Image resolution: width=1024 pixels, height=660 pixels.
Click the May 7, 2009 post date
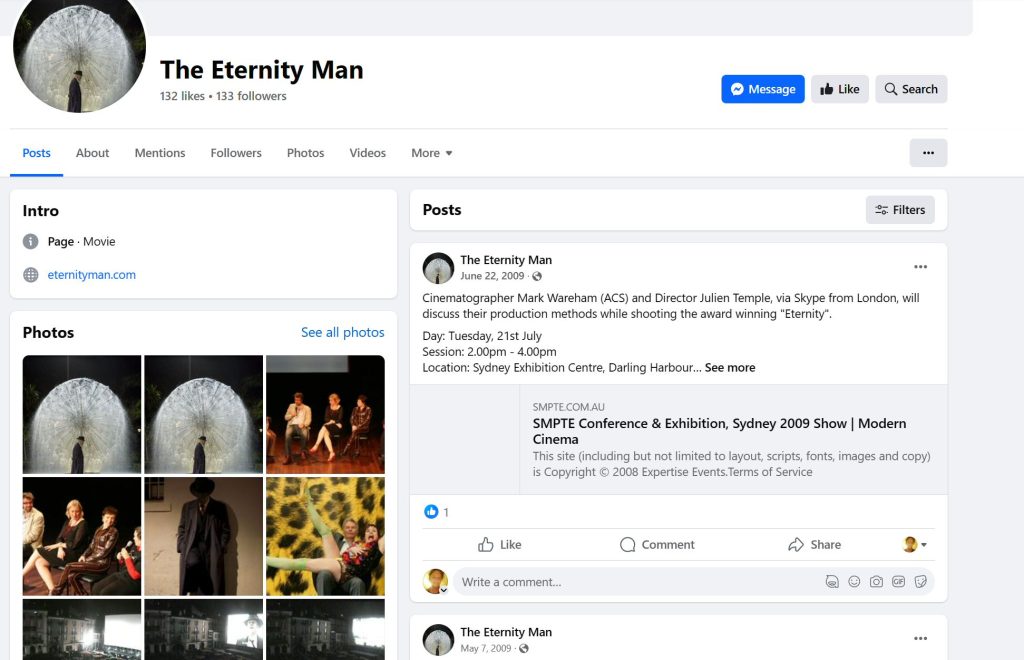click(486, 648)
